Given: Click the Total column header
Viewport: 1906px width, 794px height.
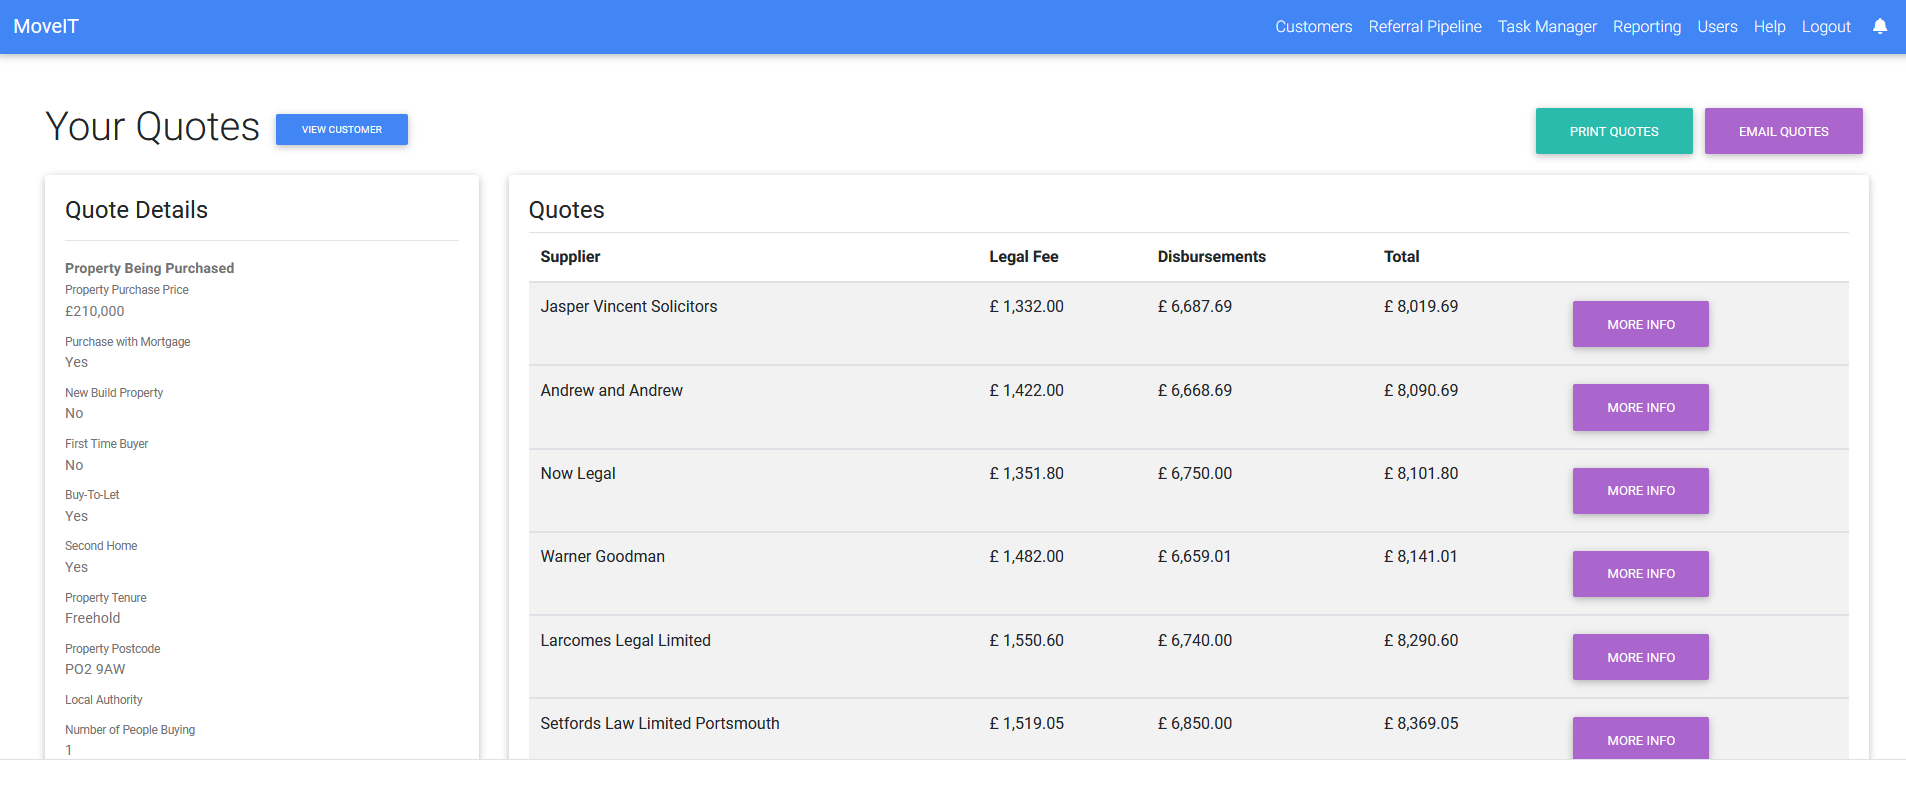Looking at the screenshot, I should (1401, 257).
